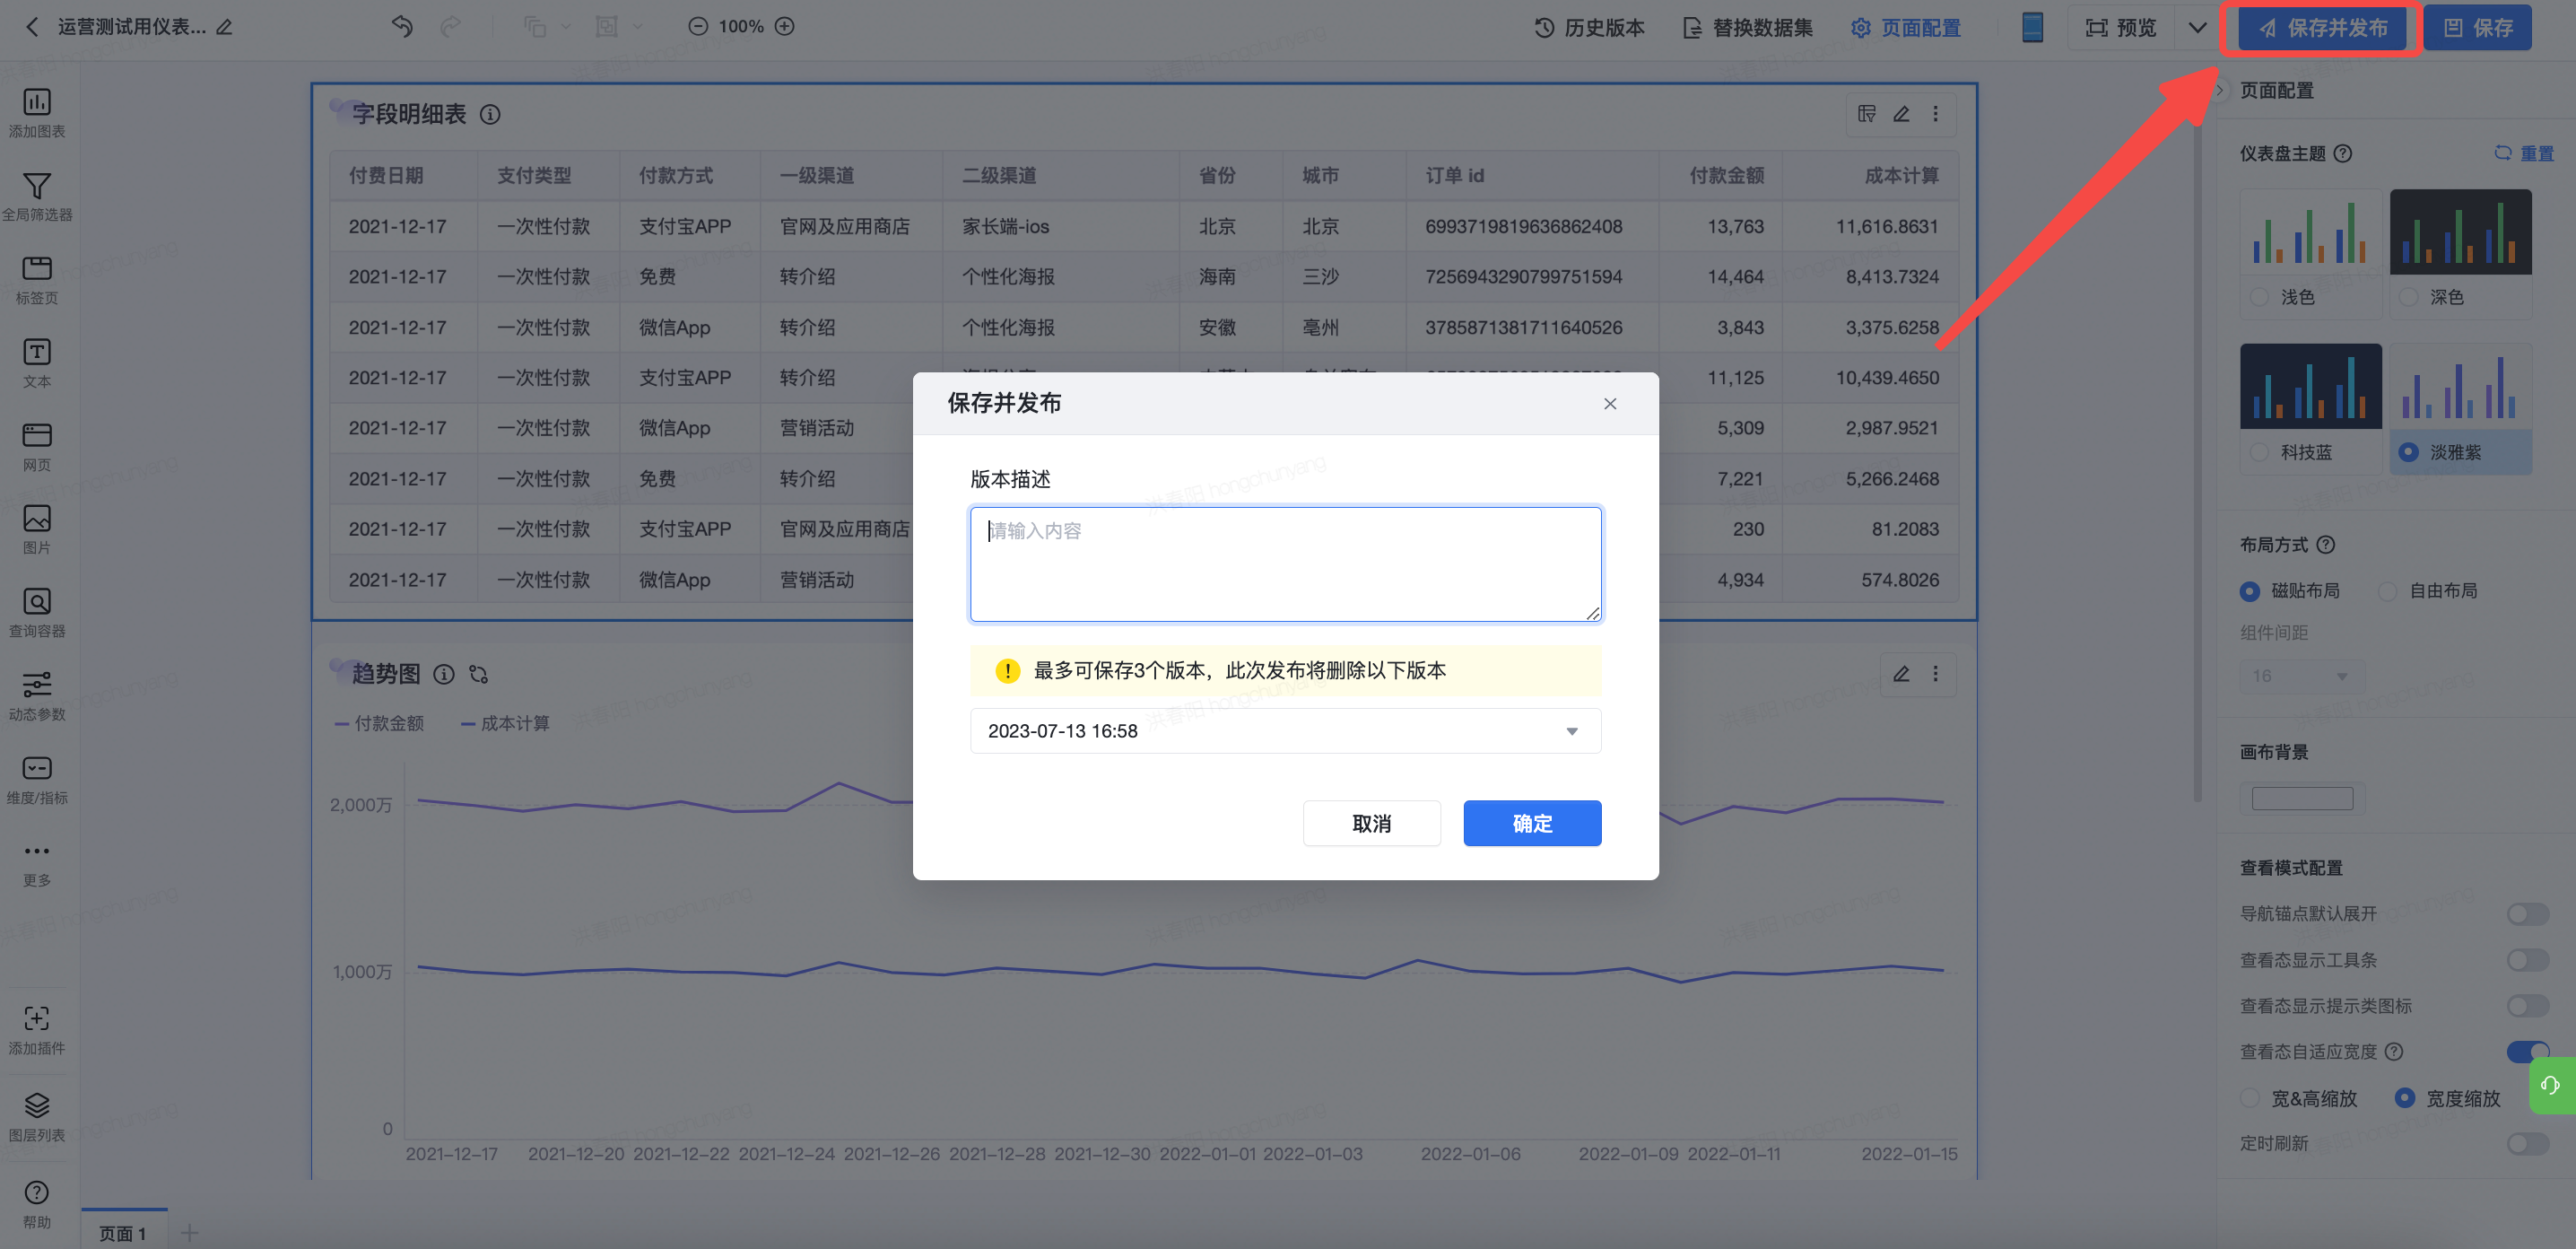
Task: Open the dropdown arrow next to Preview (预览)
Action: tap(2197, 27)
